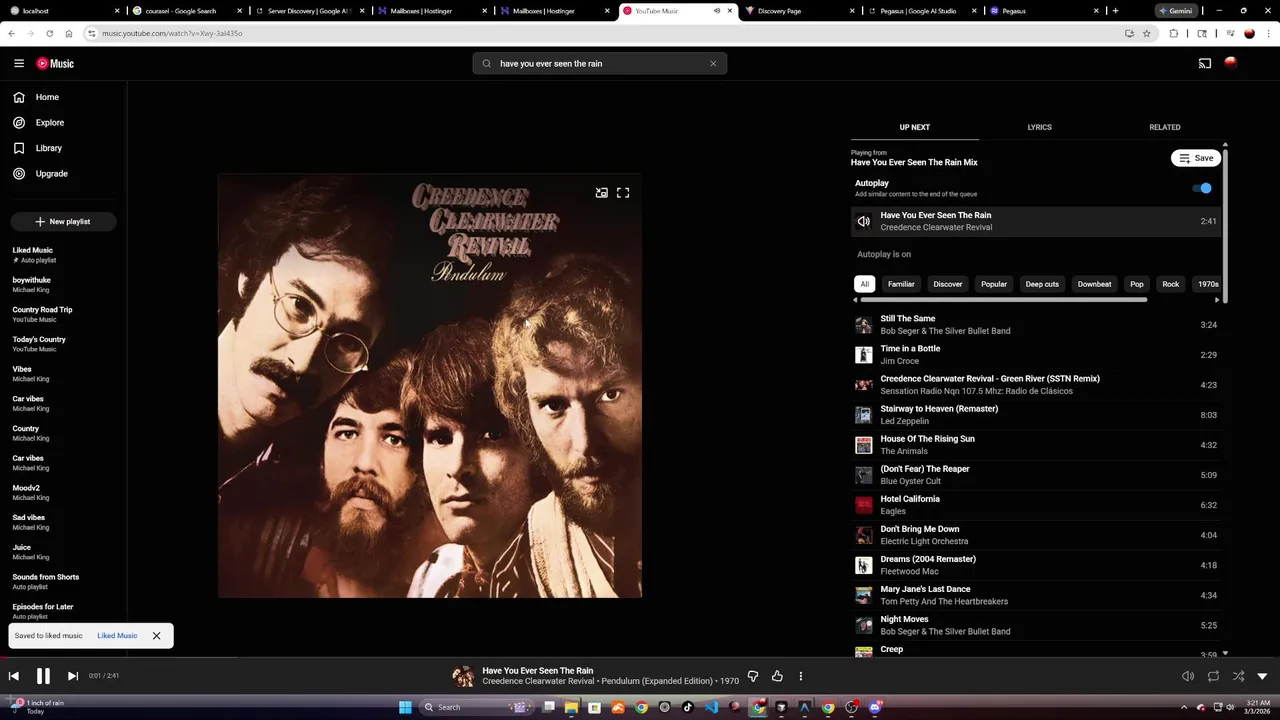Select the All filter chip
Screen dimensions: 1280x720
[865, 284]
